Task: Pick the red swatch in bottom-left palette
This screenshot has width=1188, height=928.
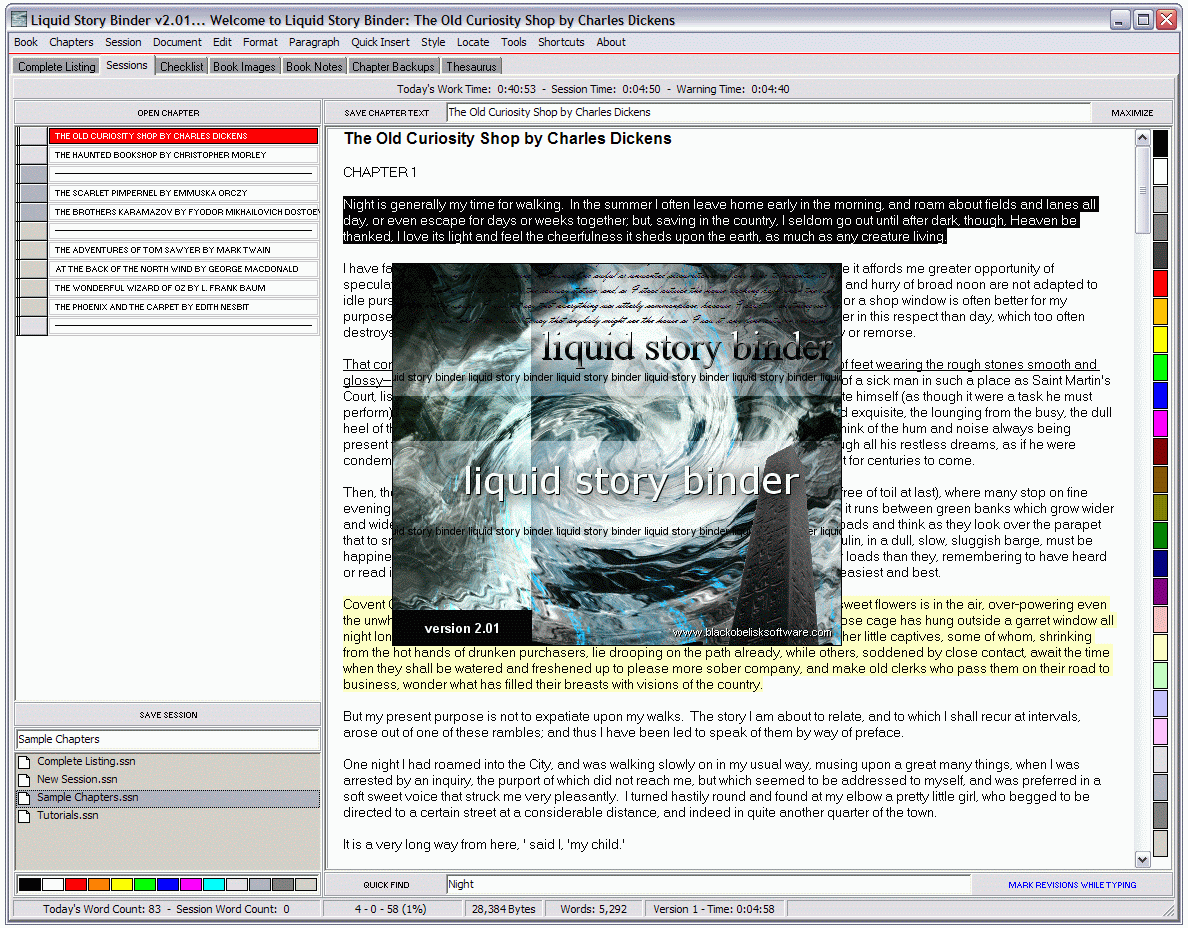Action: coord(76,885)
